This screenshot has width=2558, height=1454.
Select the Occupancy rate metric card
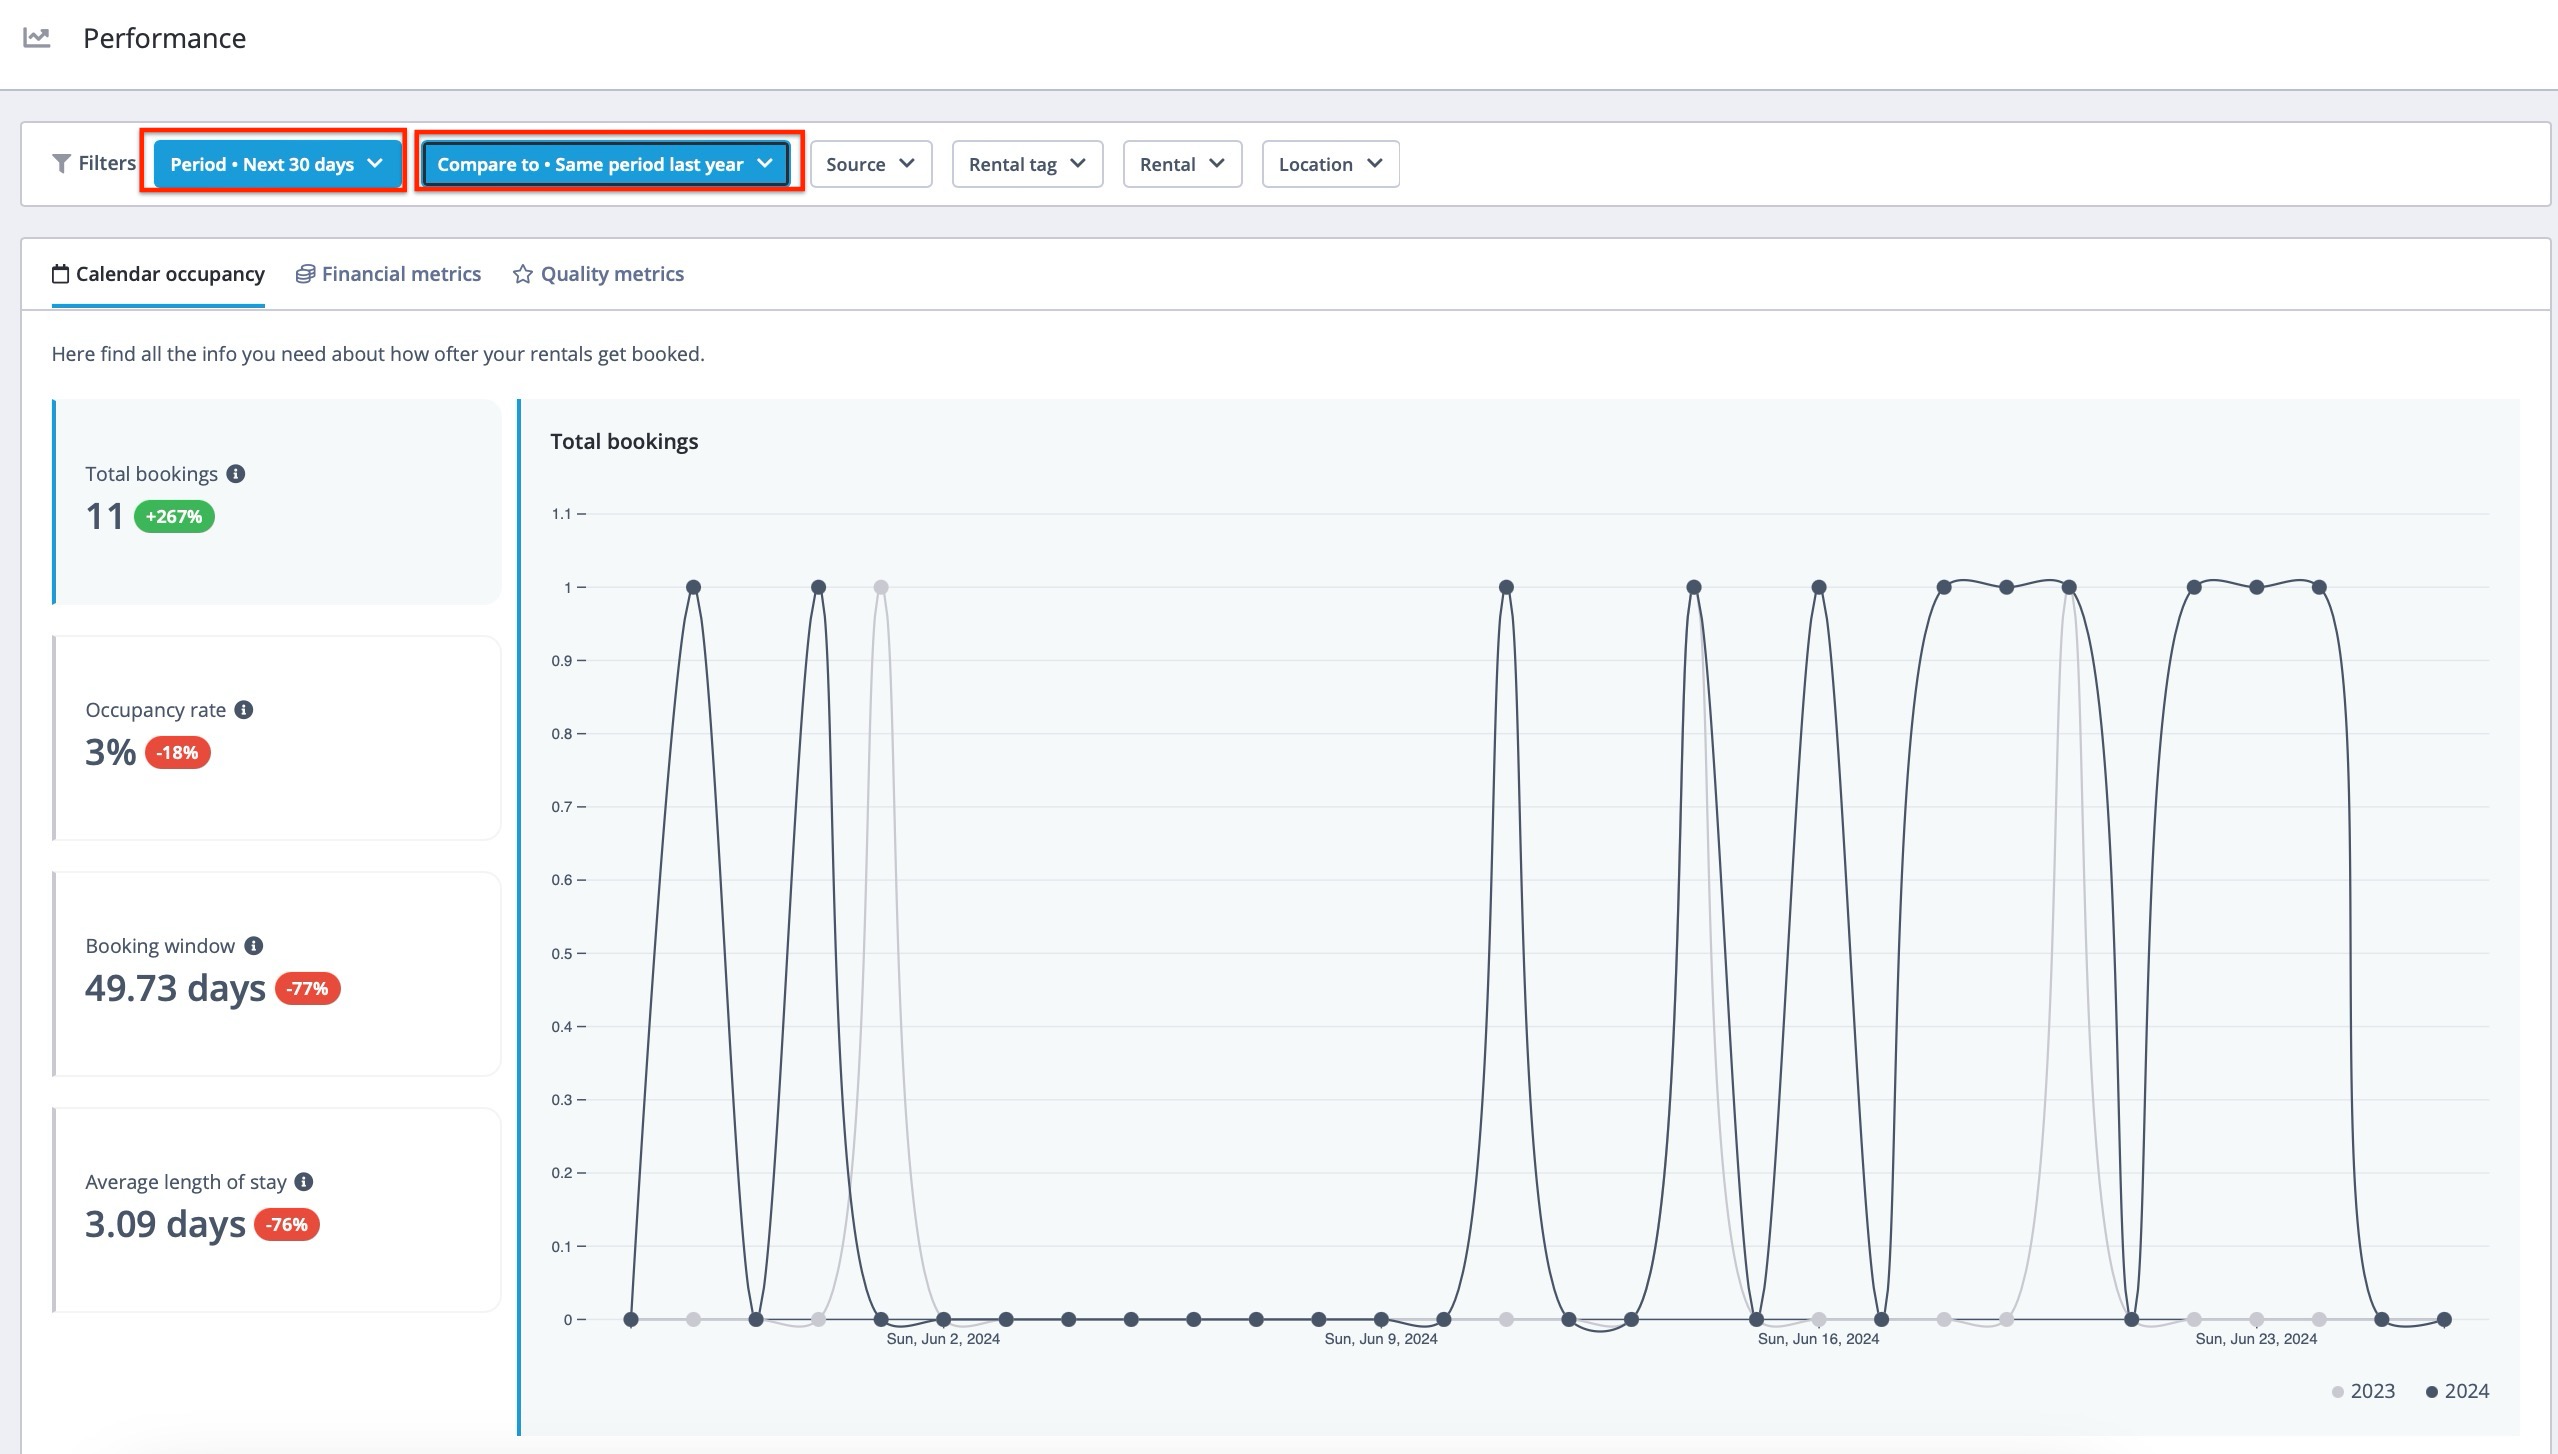pos(276,738)
